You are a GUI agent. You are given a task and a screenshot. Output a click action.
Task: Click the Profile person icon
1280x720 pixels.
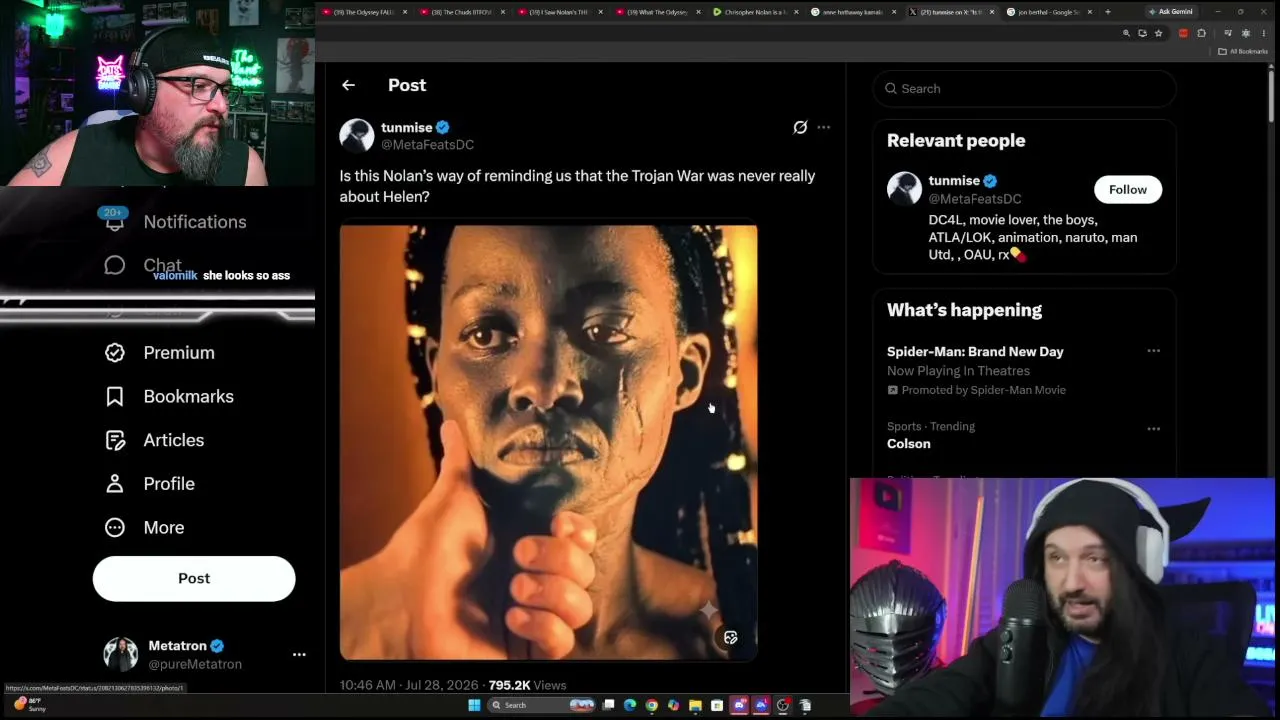115,484
